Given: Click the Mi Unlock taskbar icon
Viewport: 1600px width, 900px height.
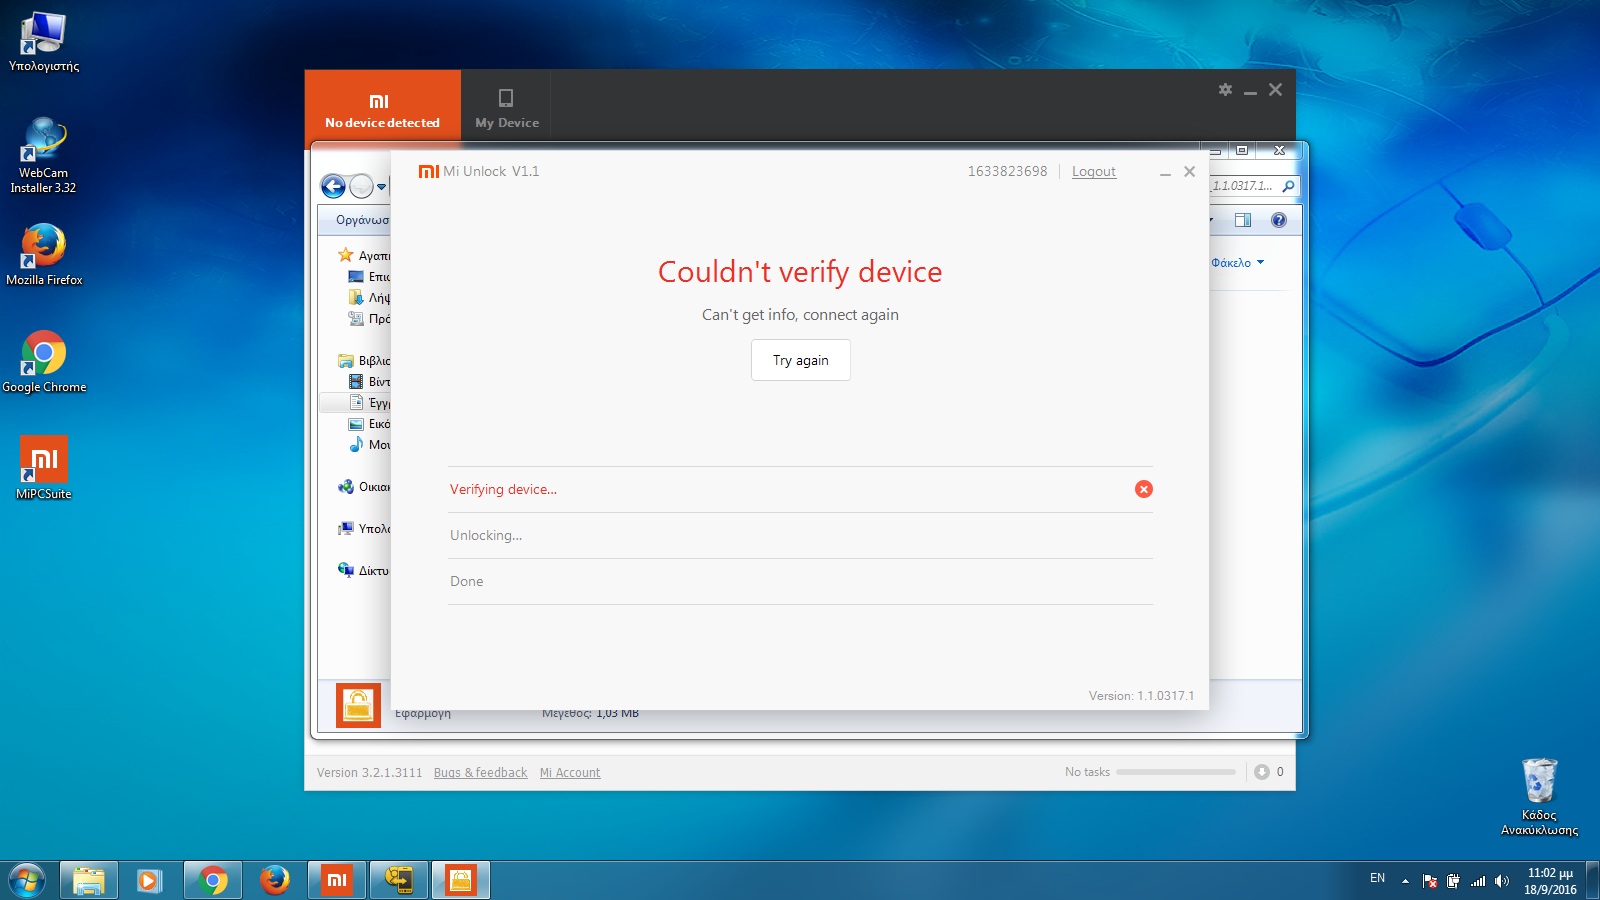Looking at the screenshot, I should (460, 880).
